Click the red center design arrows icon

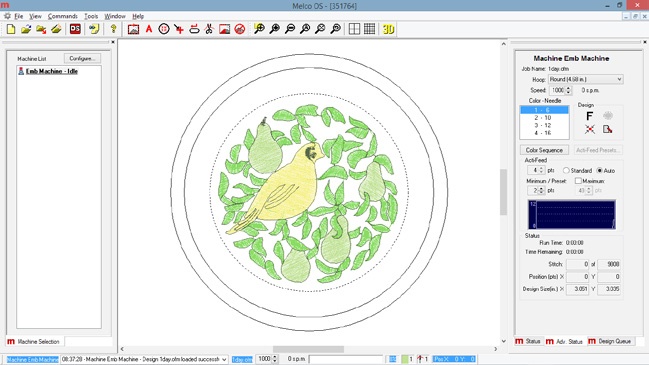(590, 130)
